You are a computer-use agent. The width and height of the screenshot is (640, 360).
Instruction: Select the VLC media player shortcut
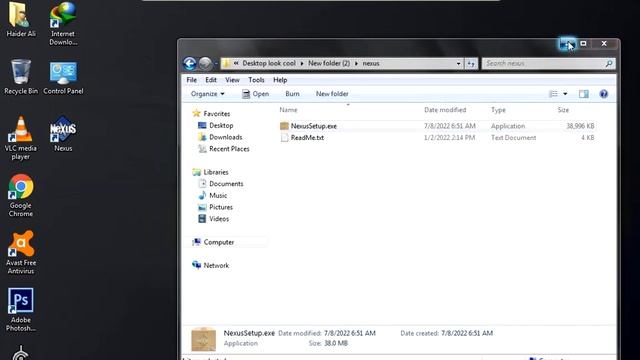click(x=20, y=138)
